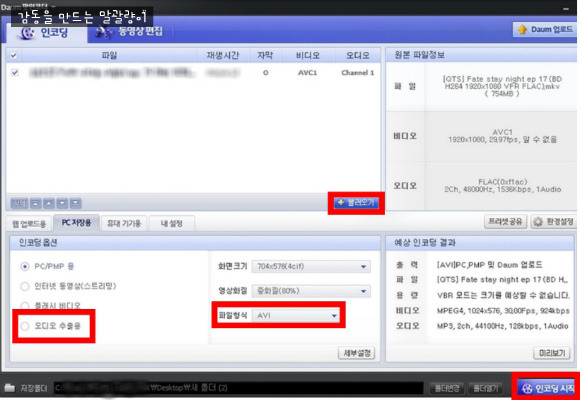Open 휴대 기기용 preset tab
Screen dimensions: 580x400
124,223
